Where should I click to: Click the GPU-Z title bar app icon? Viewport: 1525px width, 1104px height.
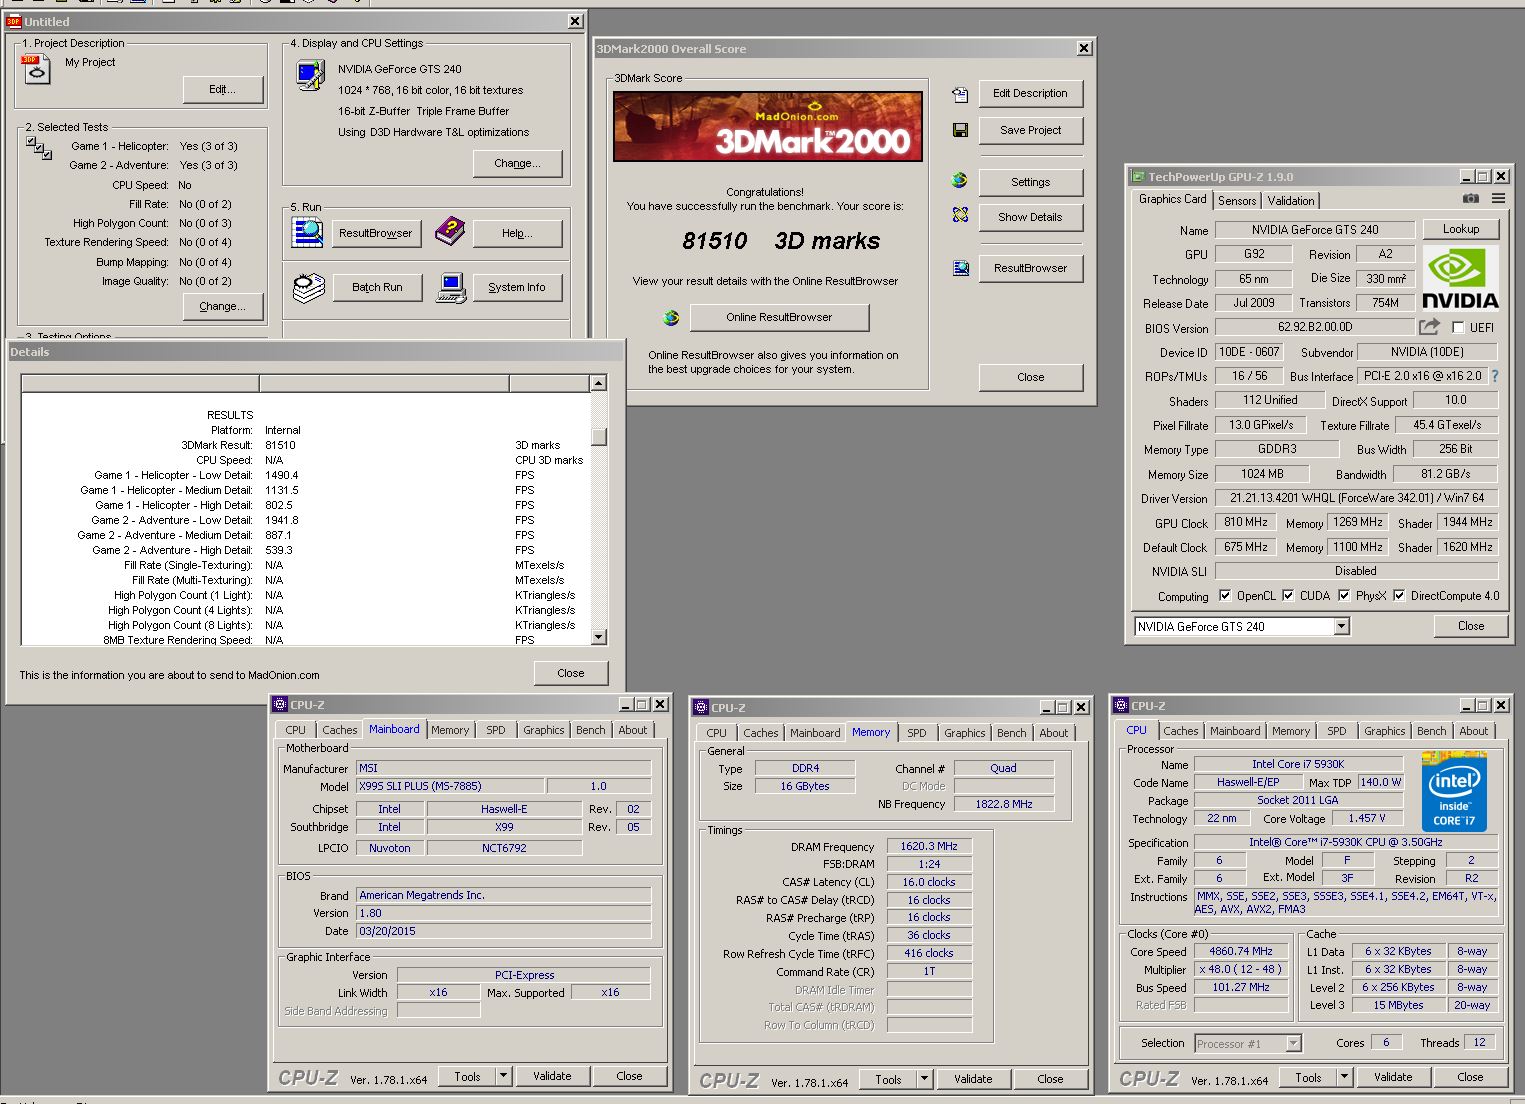[x=1137, y=177]
